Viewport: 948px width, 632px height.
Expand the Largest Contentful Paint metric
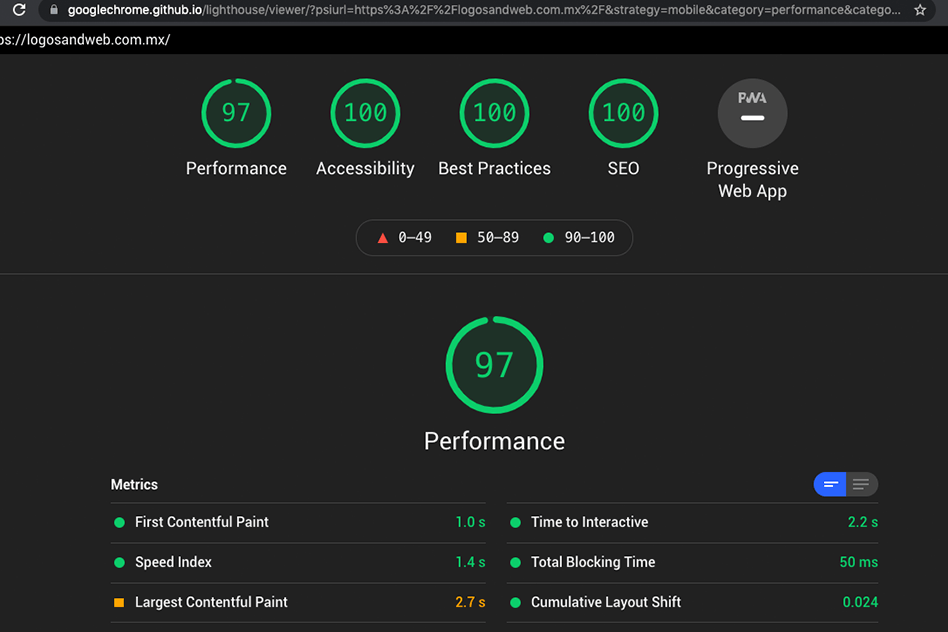click(x=211, y=602)
